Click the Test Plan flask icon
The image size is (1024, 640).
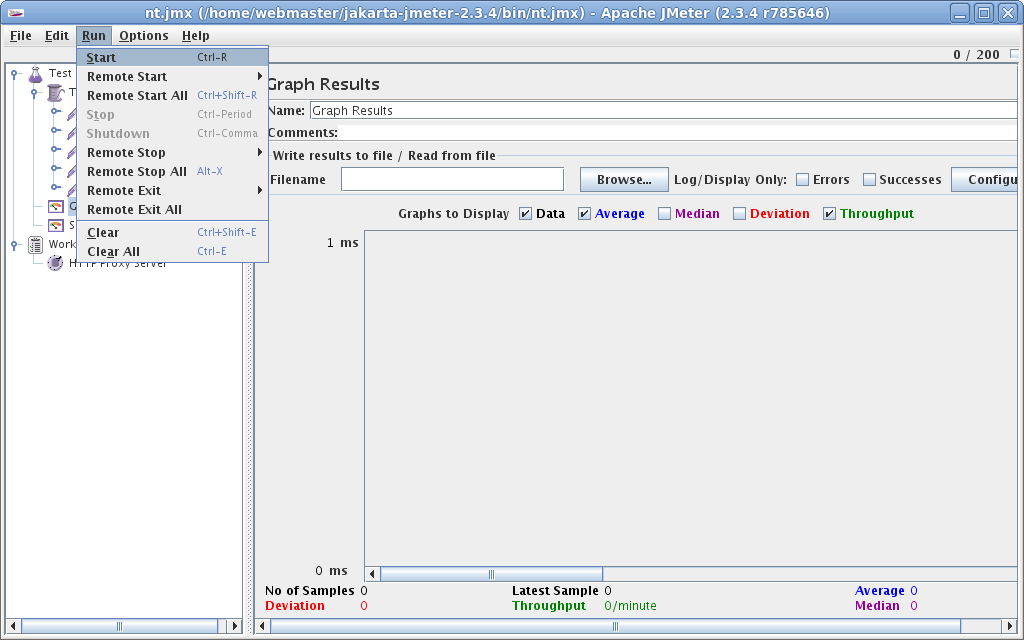(36, 74)
